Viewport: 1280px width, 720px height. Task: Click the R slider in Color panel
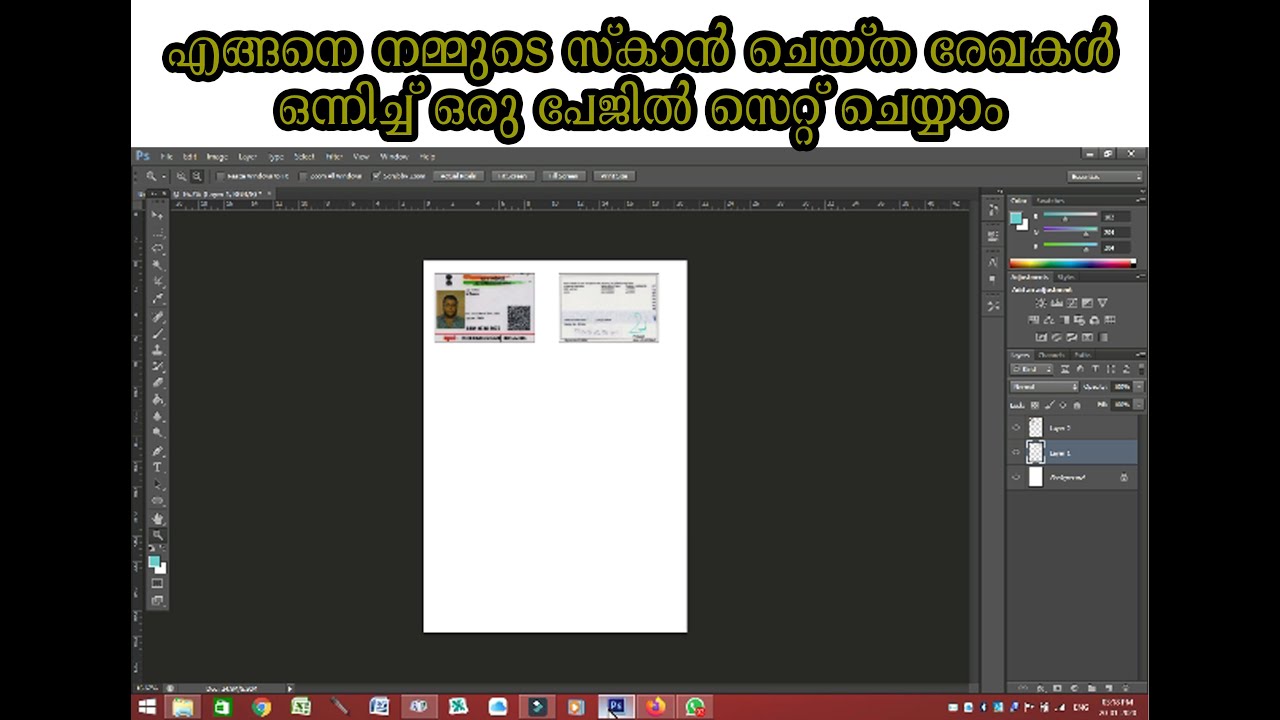point(1071,217)
